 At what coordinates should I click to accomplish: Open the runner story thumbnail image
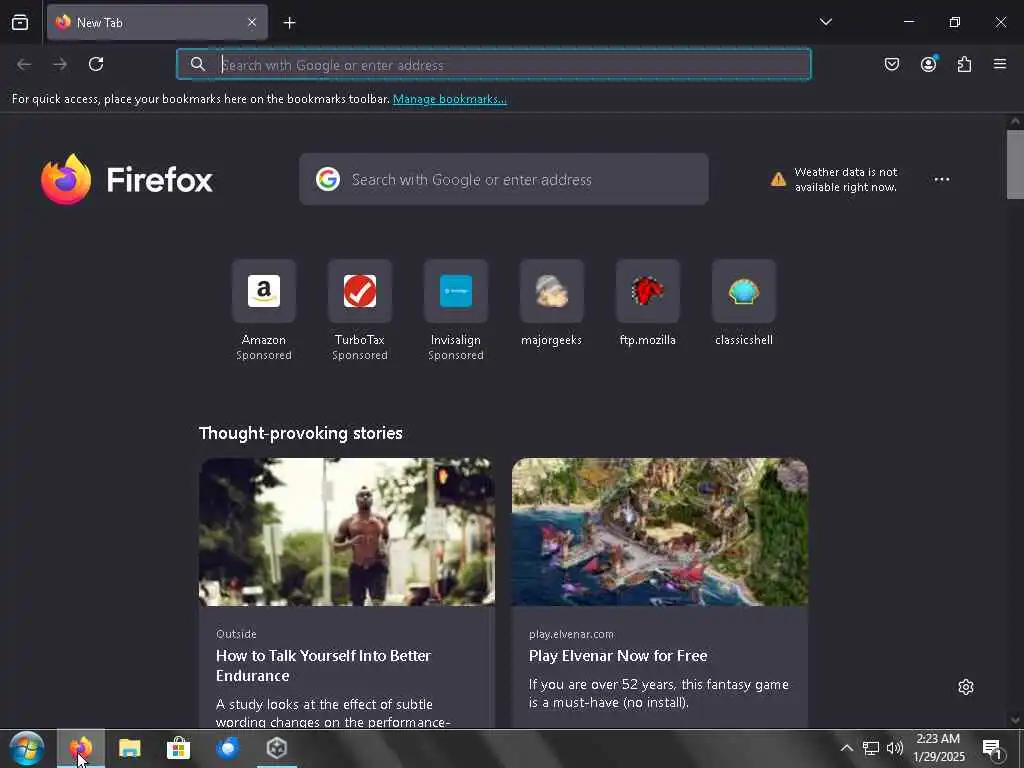click(347, 532)
